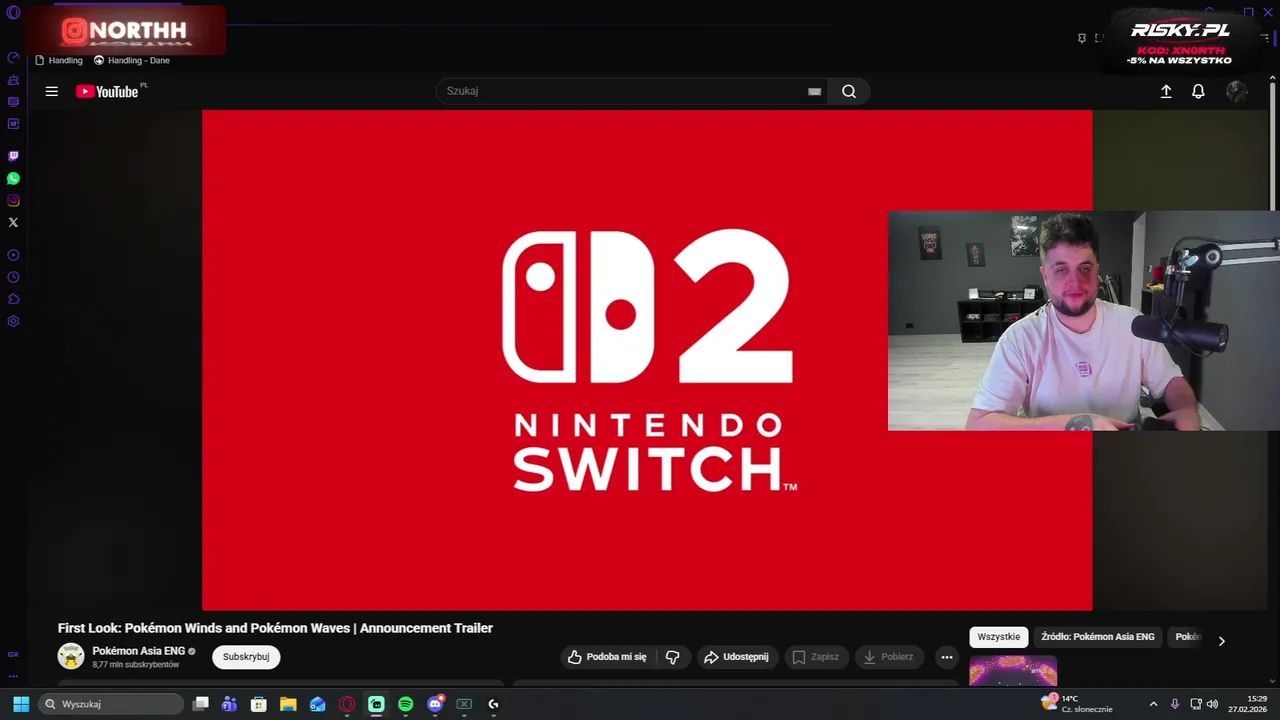Open WhatsApp in Opera sidebar
The width and height of the screenshot is (1280, 720).
pyautogui.click(x=13, y=178)
